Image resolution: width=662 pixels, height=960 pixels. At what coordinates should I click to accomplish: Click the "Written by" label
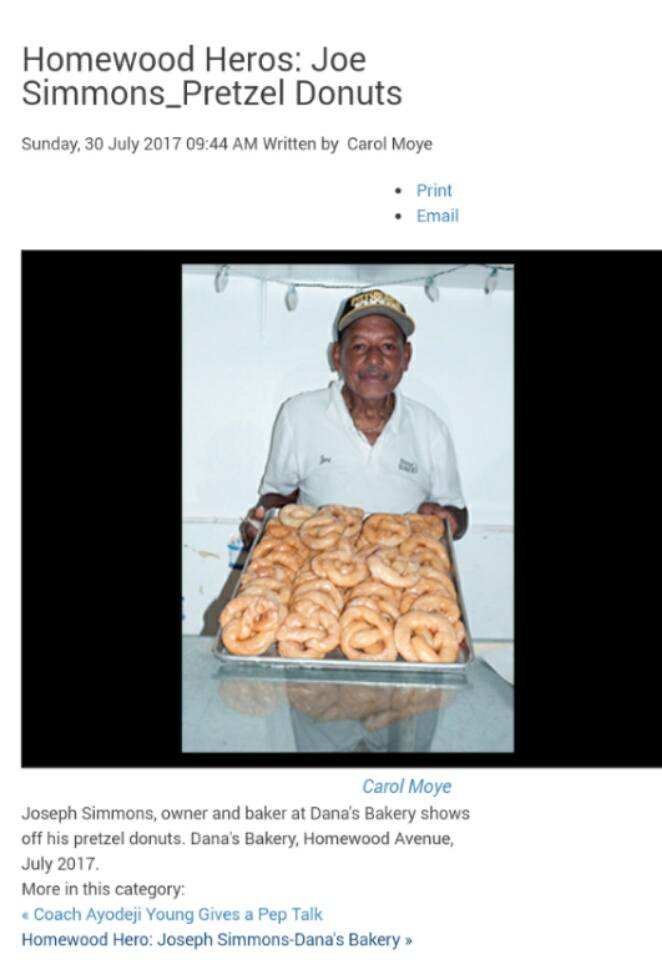pyautogui.click(x=300, y=144)
